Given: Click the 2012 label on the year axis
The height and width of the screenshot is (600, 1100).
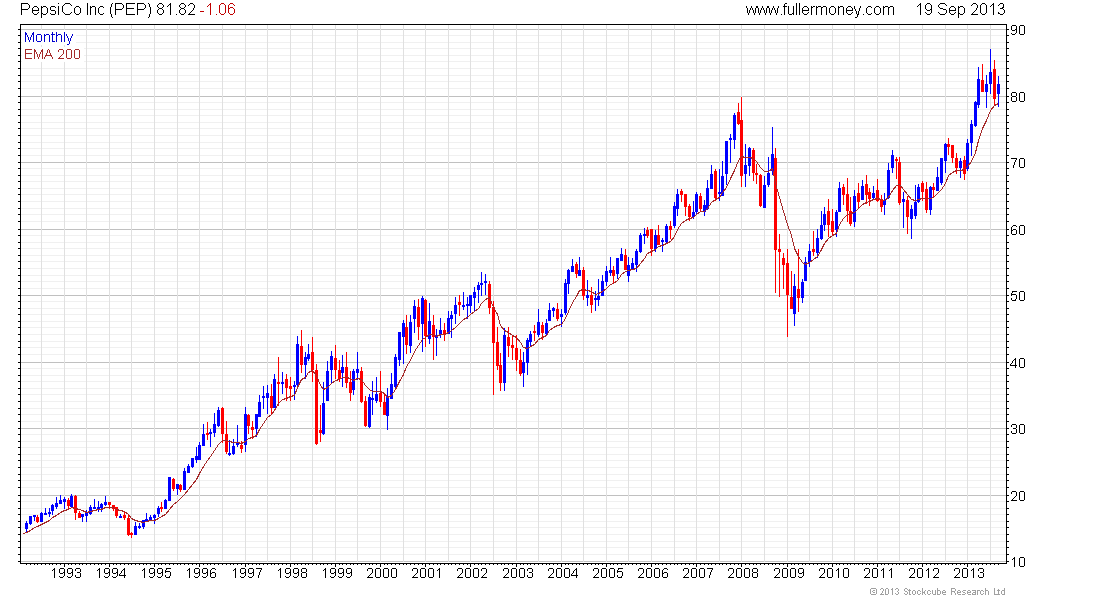Looking at the screenshot, I should [924, 573].
